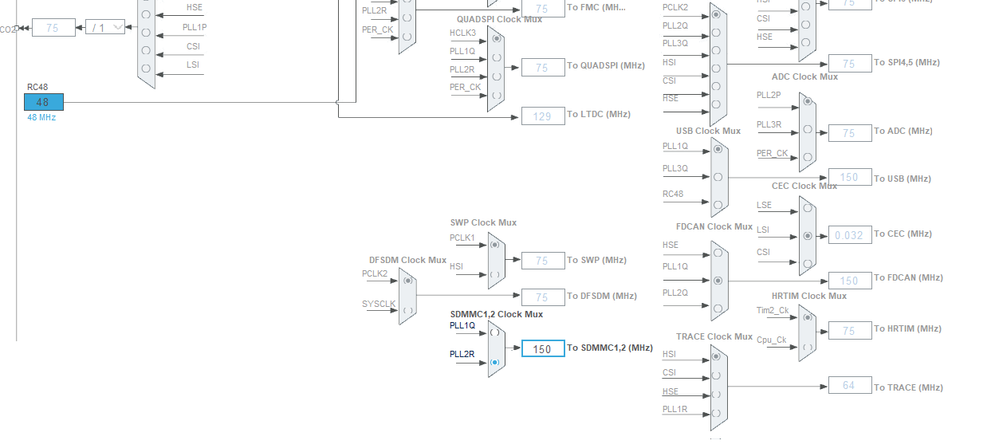The height and width of the screenshot is (444, 999).
Task: Select HSI in SWP Clock Mux
Action: pyautogui.click(x=496, y=275)
